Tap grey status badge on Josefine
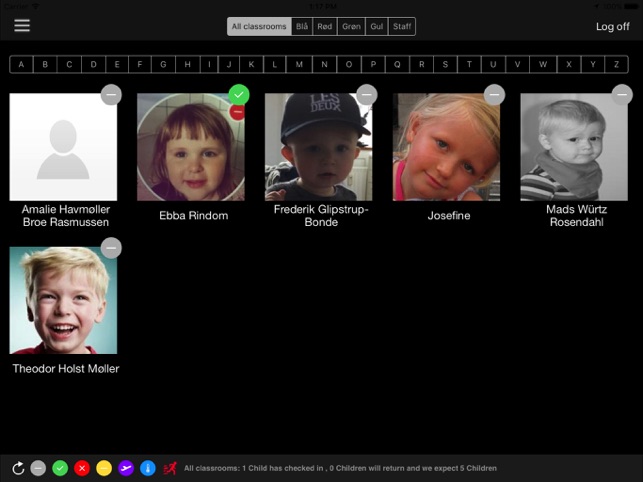The image size is (643, 482). pos(494,95)
